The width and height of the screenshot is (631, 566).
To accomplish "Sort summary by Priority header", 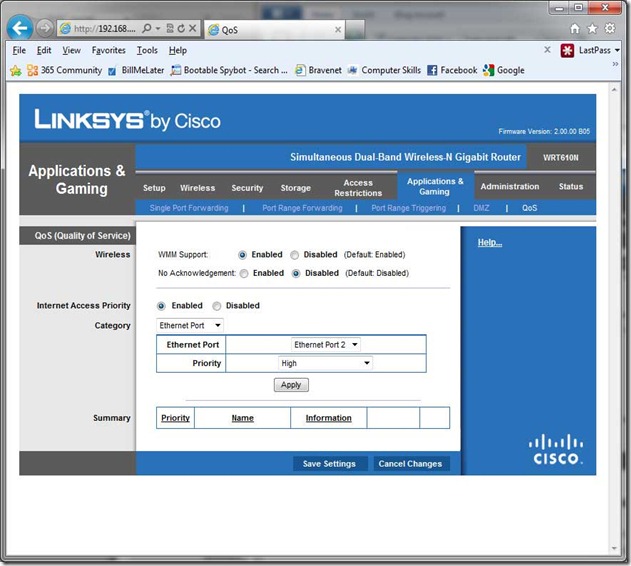I will point(175,418).
